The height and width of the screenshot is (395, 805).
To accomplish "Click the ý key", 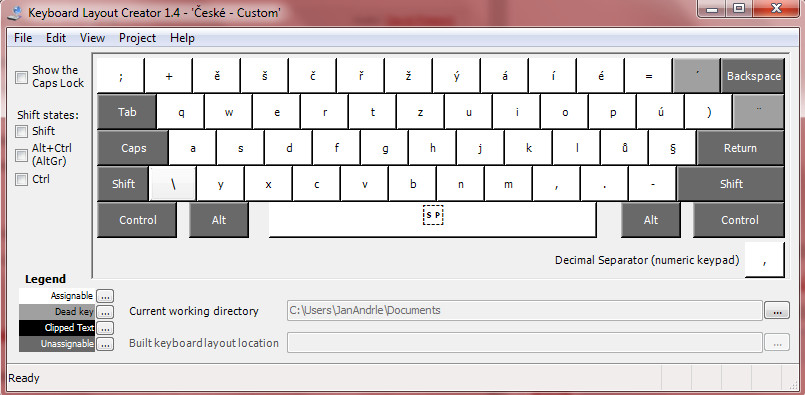I will click(x=457, y=76).
